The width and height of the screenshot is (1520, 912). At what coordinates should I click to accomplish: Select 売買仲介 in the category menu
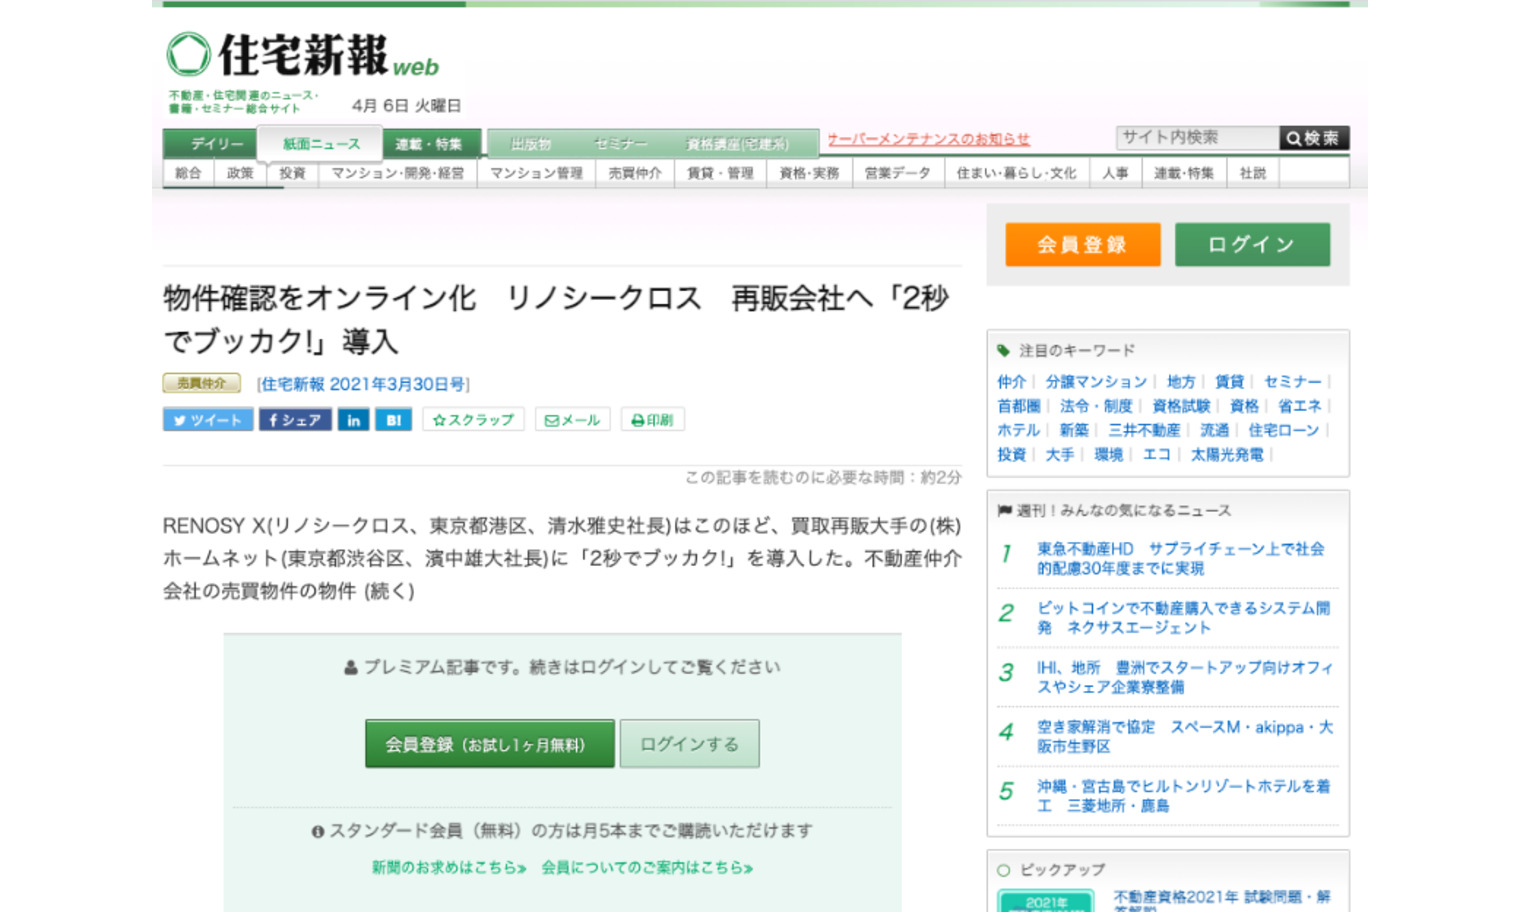(634, 172)
